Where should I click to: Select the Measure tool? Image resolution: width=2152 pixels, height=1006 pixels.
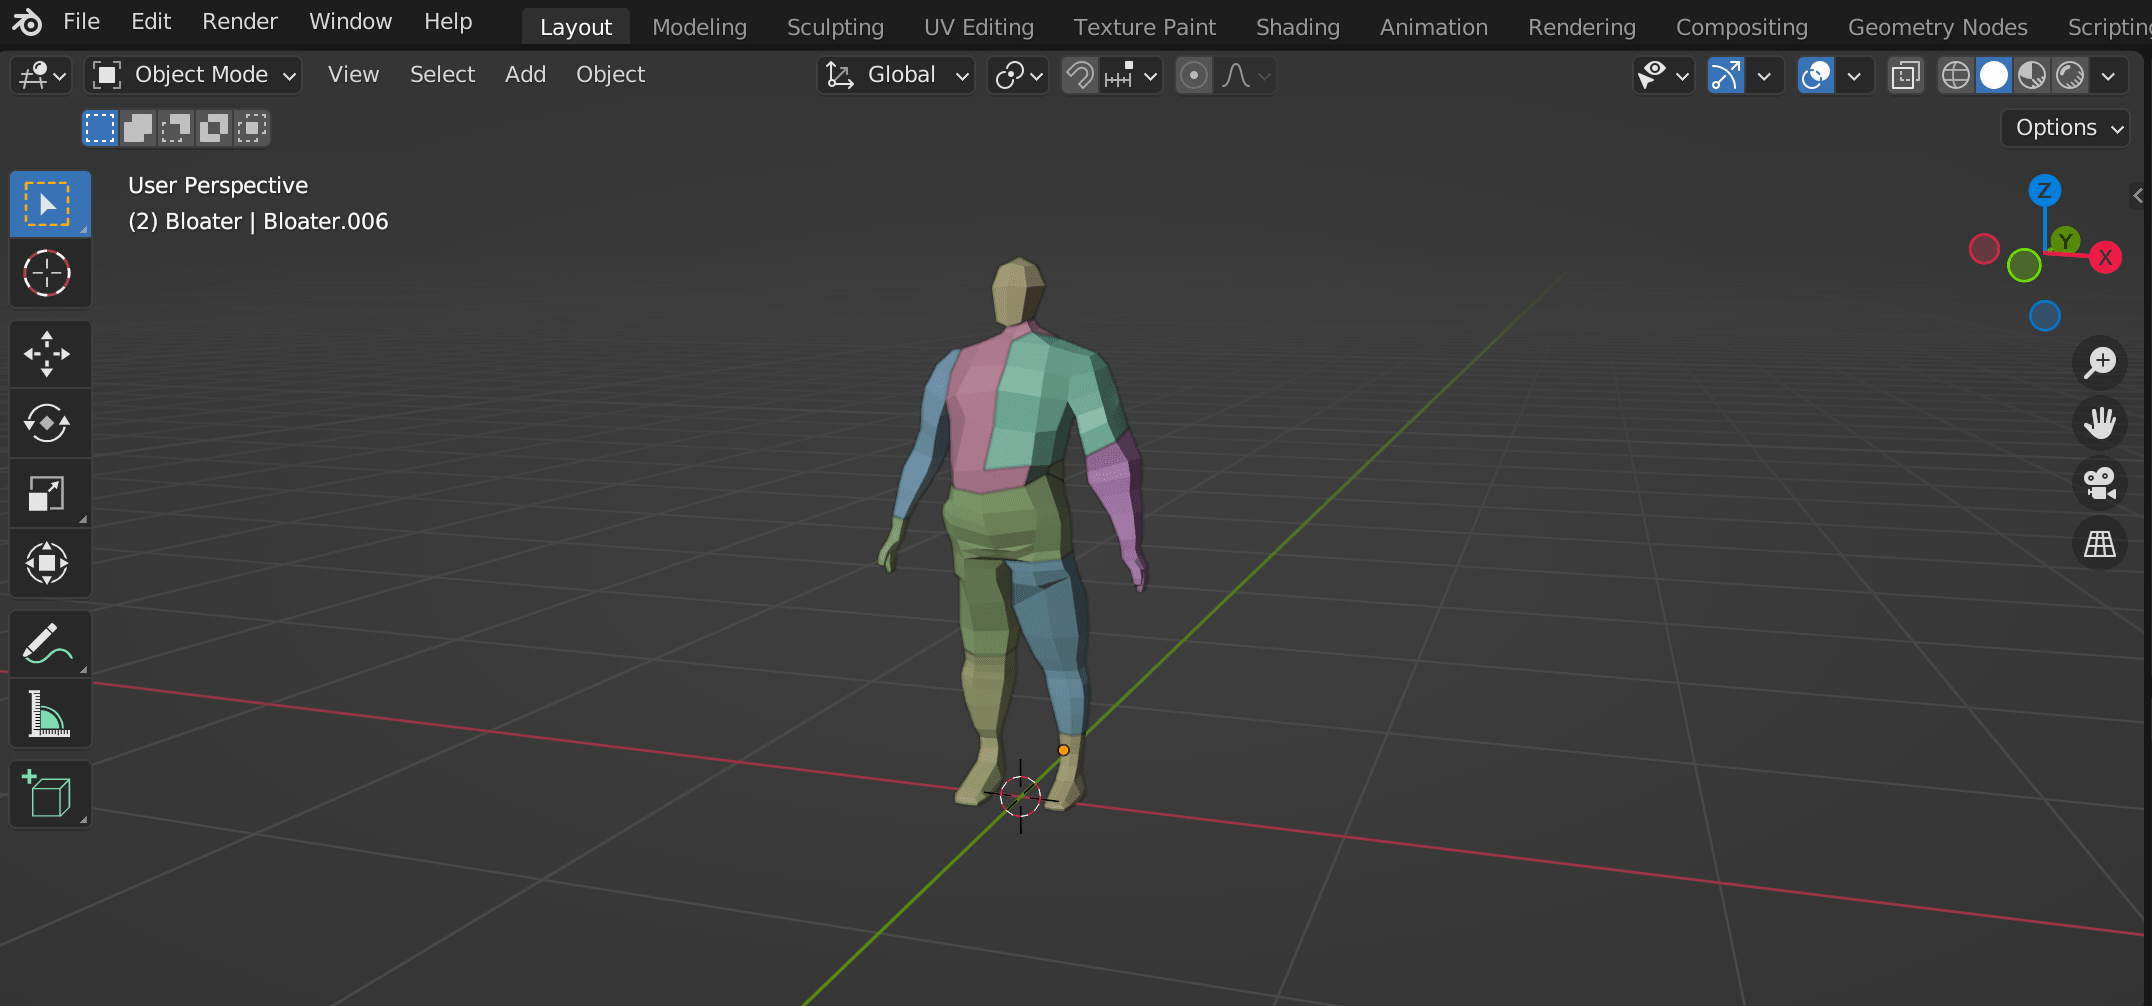coord(50,714)
